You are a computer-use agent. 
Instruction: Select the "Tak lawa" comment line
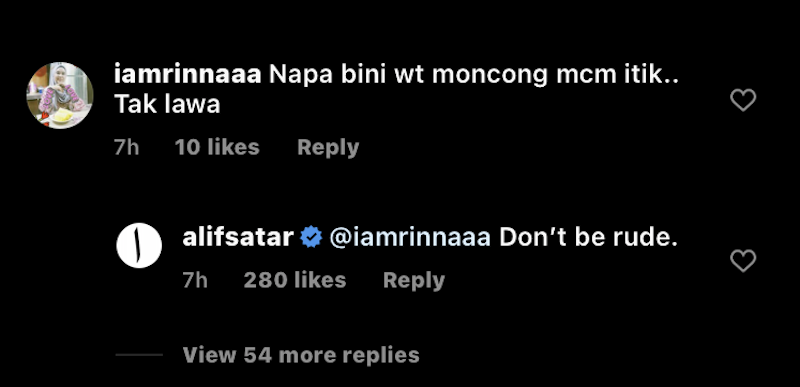[x=167, y=105]
